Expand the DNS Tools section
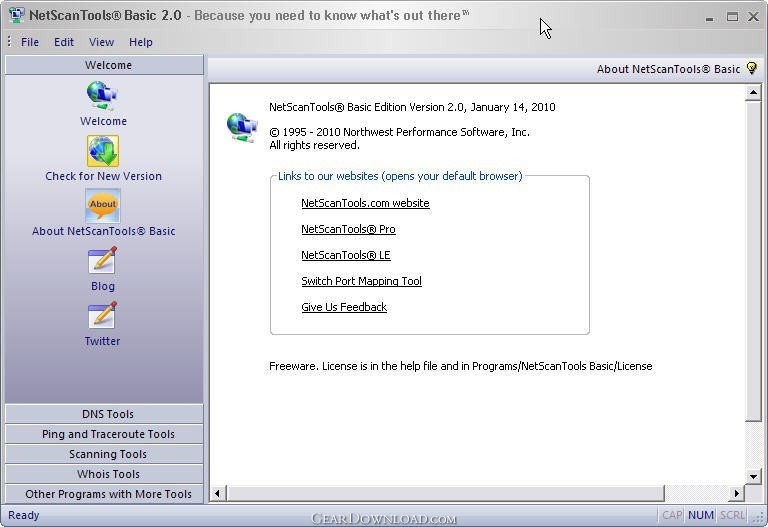 (x=104, y=414)
